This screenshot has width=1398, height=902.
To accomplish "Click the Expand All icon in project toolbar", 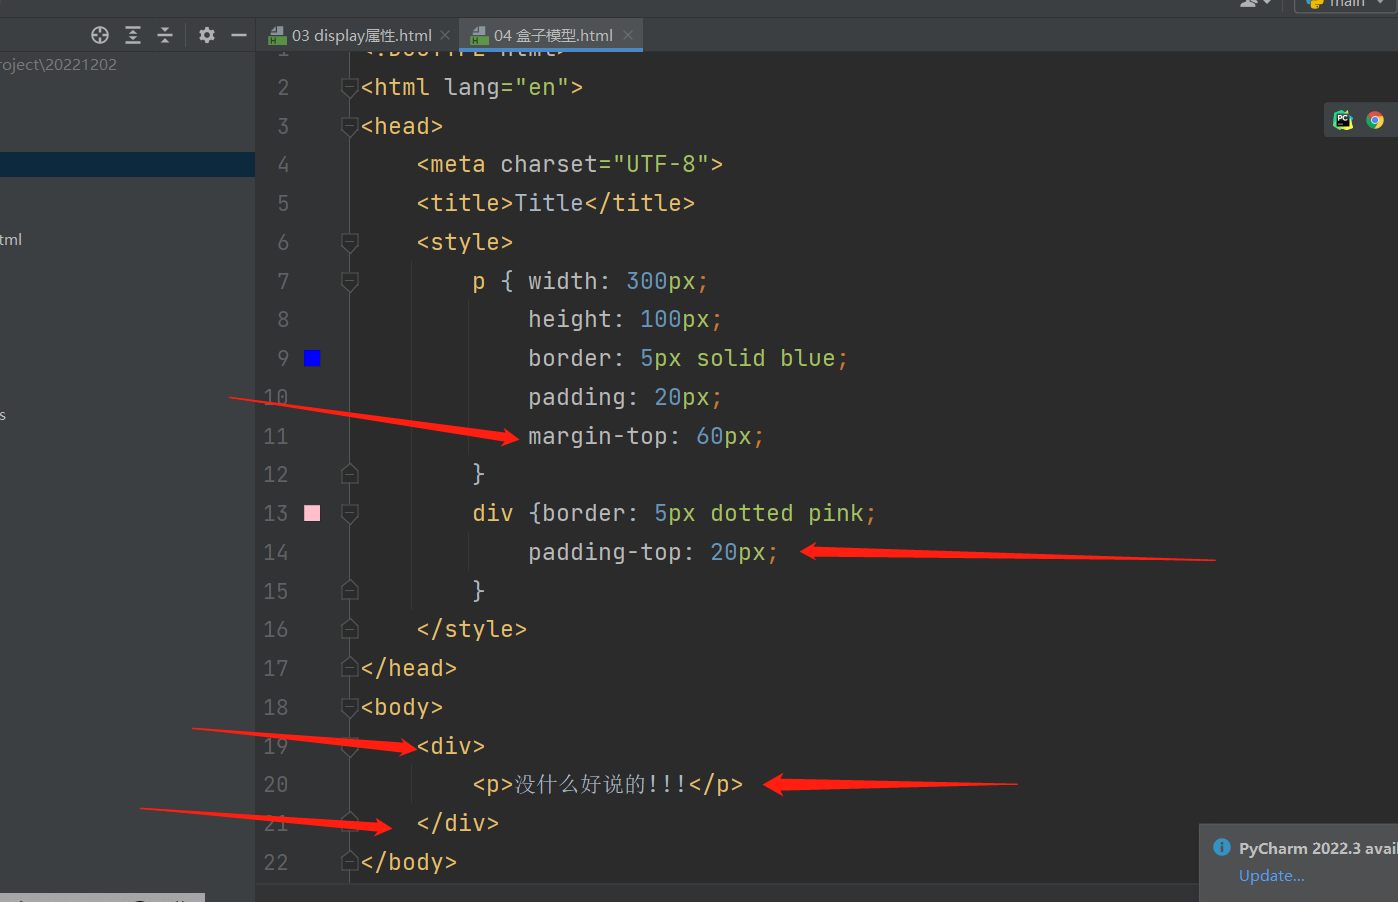I will click(x=133, y=35).
